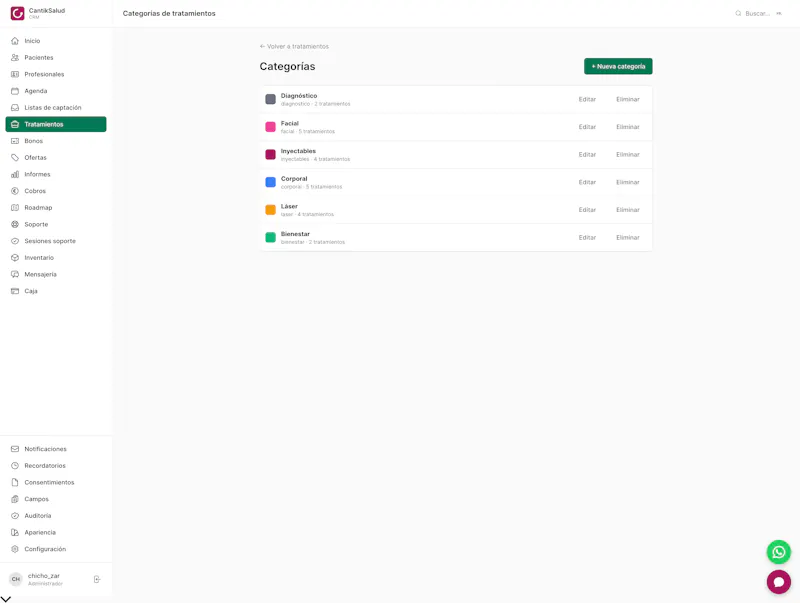Go to Pacientes menu label
Image resolution: width=800 pixels, height=603 pixels.
point(39,58)
